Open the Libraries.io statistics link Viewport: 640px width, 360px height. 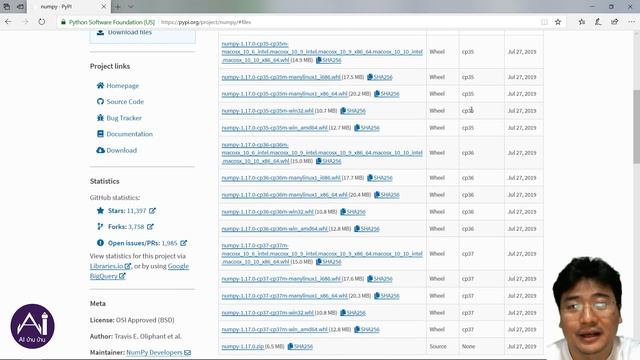coord(110,266)
